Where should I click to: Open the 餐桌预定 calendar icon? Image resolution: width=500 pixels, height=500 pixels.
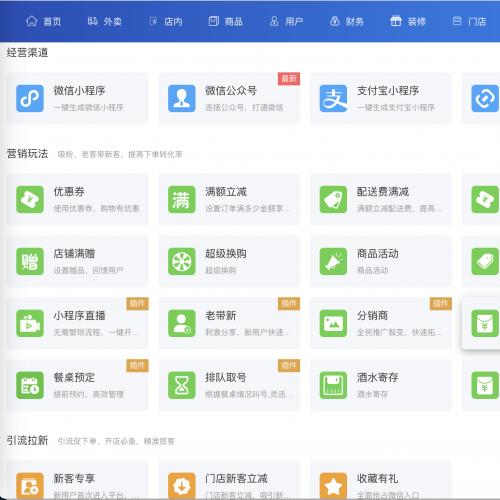30,385
